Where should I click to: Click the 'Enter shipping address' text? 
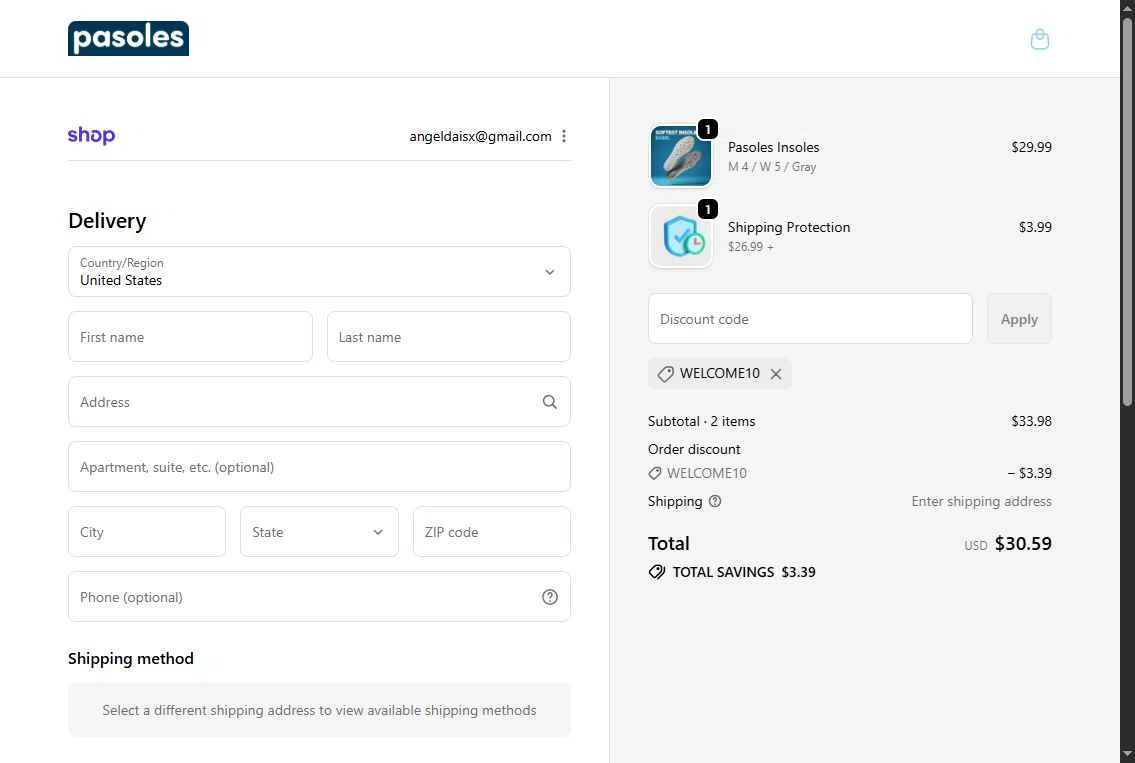[x=982, y=501]
